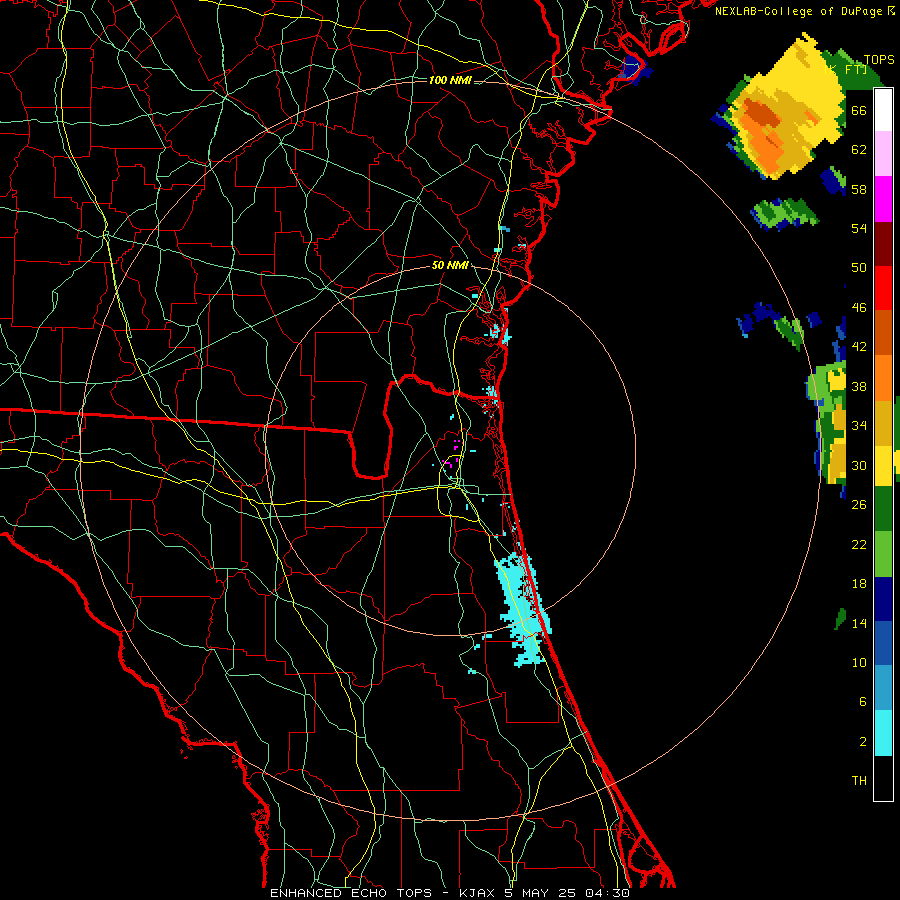Click the dark red maroon legend block

pos(883,243)
